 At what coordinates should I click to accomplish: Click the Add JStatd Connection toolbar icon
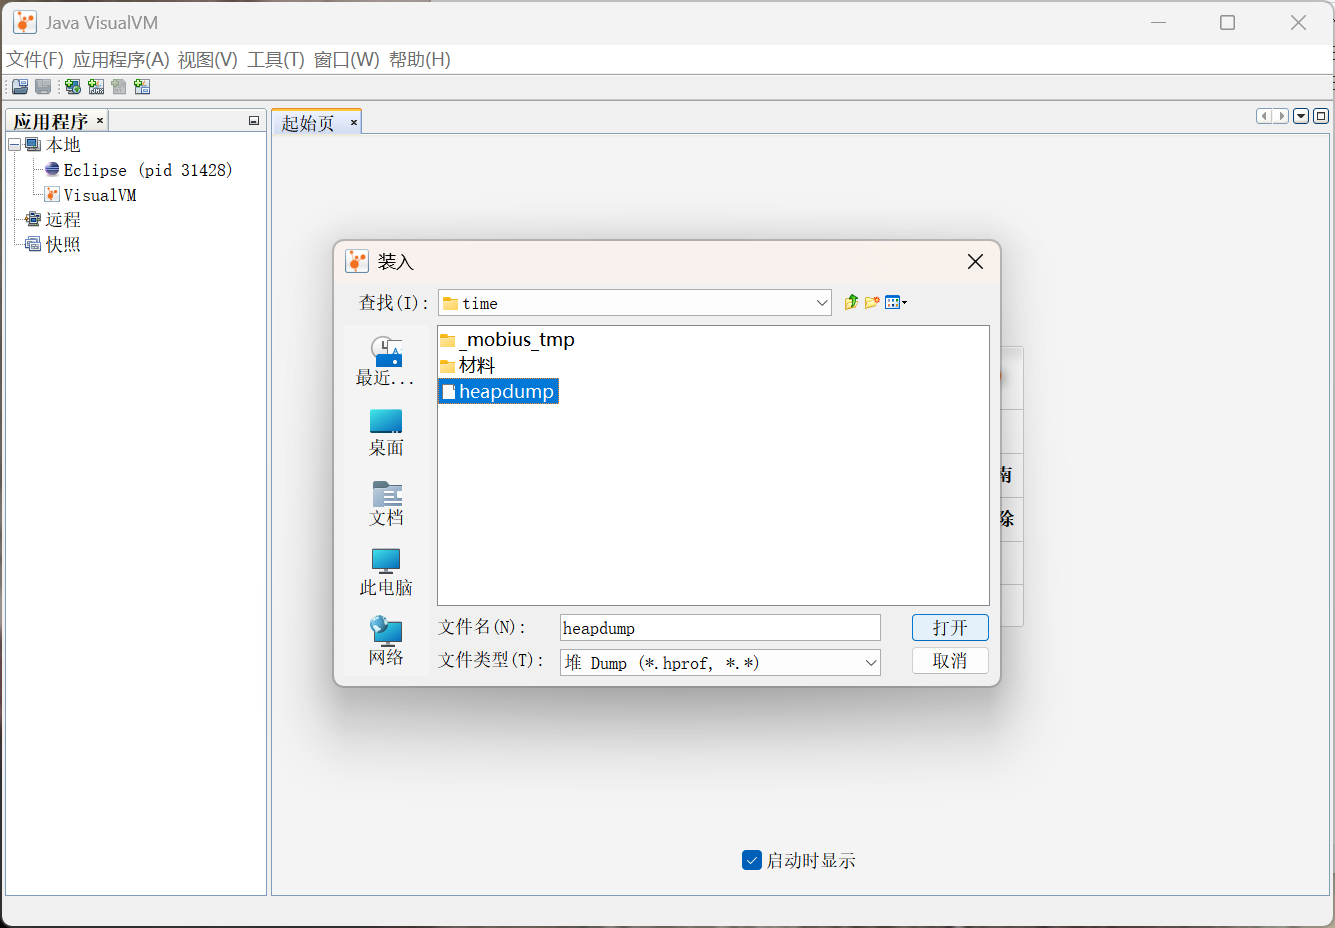pos(142,87)
